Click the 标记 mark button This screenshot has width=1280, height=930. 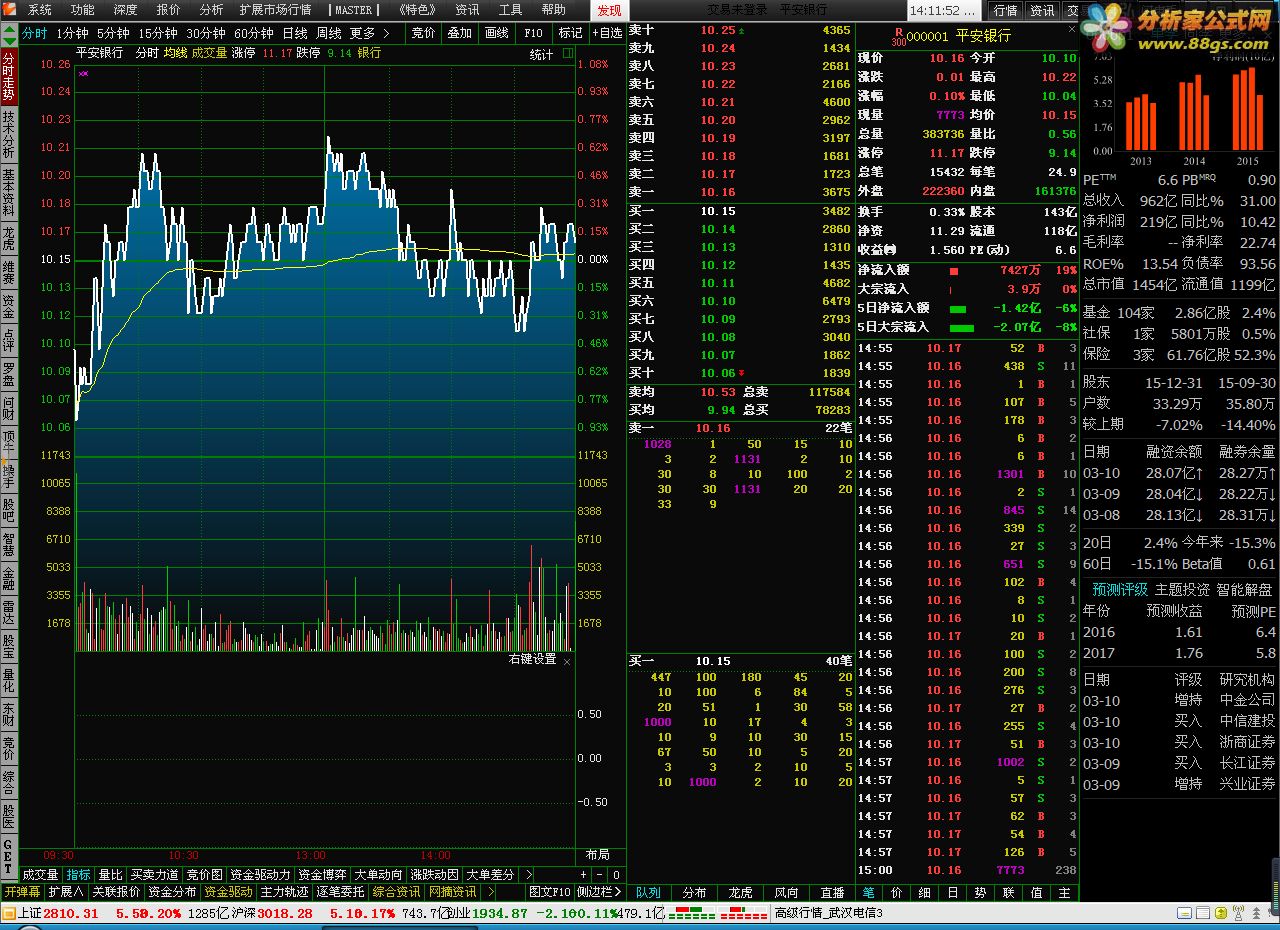570,33
